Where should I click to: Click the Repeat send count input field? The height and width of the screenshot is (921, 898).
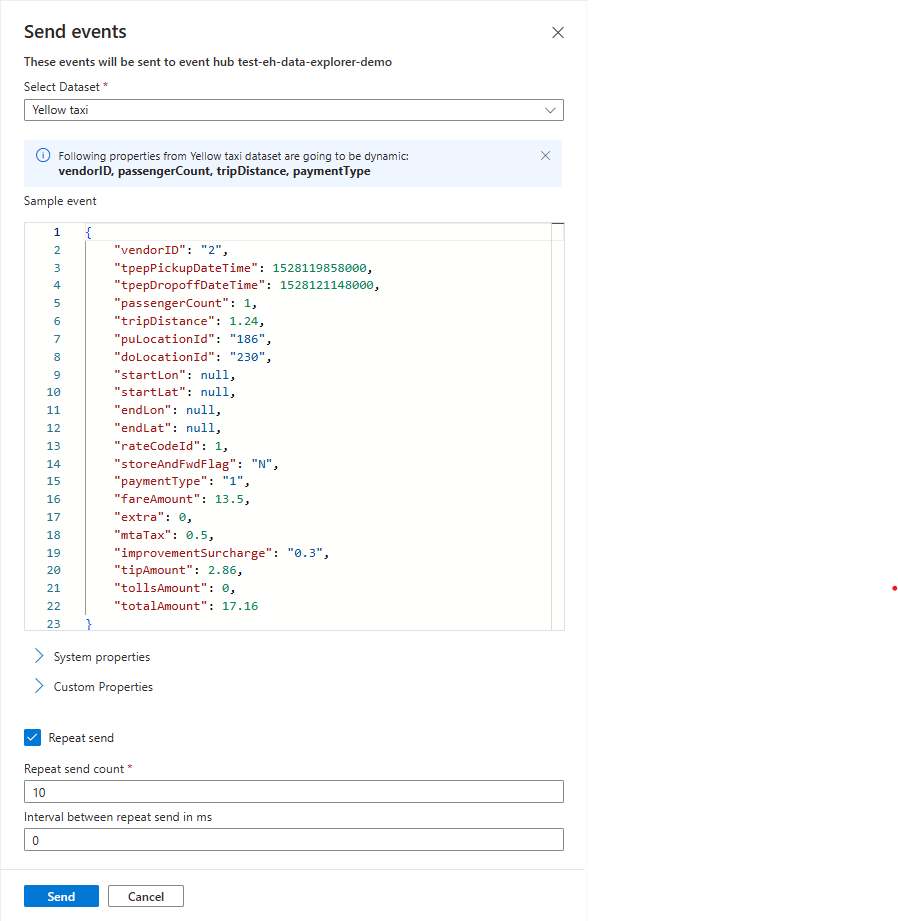[x=293, y=791]
